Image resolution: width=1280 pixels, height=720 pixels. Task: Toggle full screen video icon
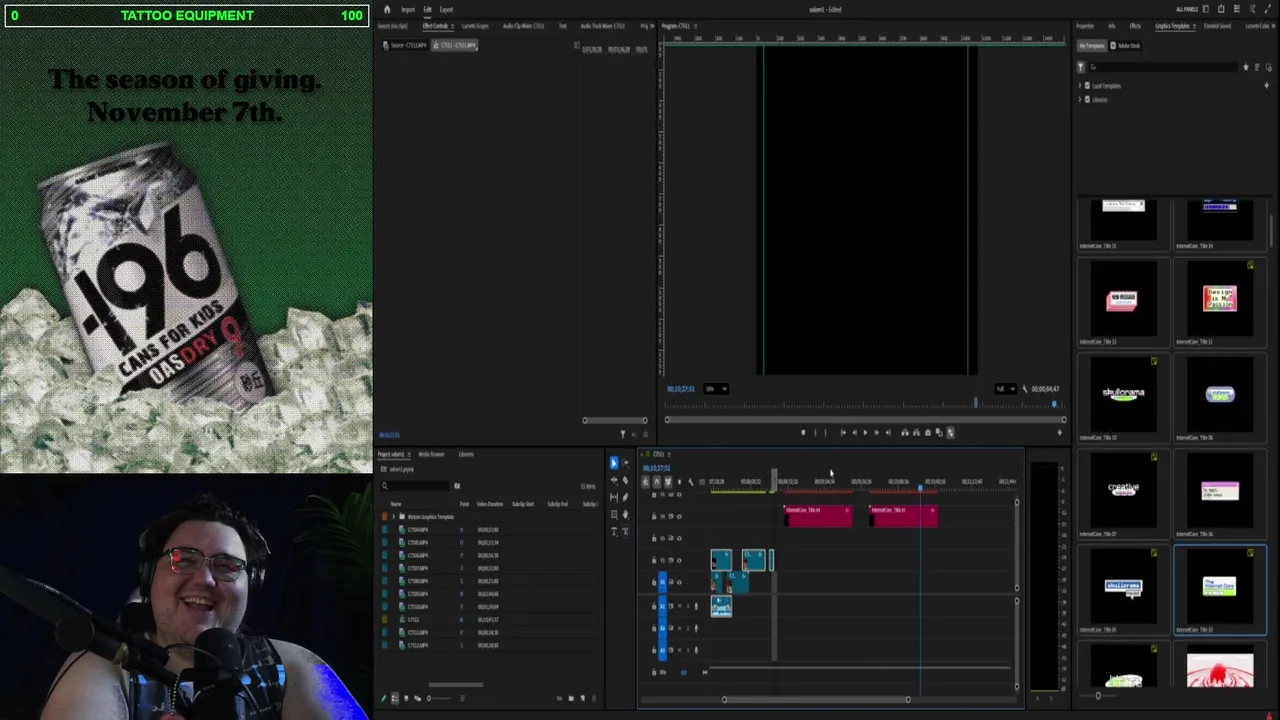pos(1268,9)
